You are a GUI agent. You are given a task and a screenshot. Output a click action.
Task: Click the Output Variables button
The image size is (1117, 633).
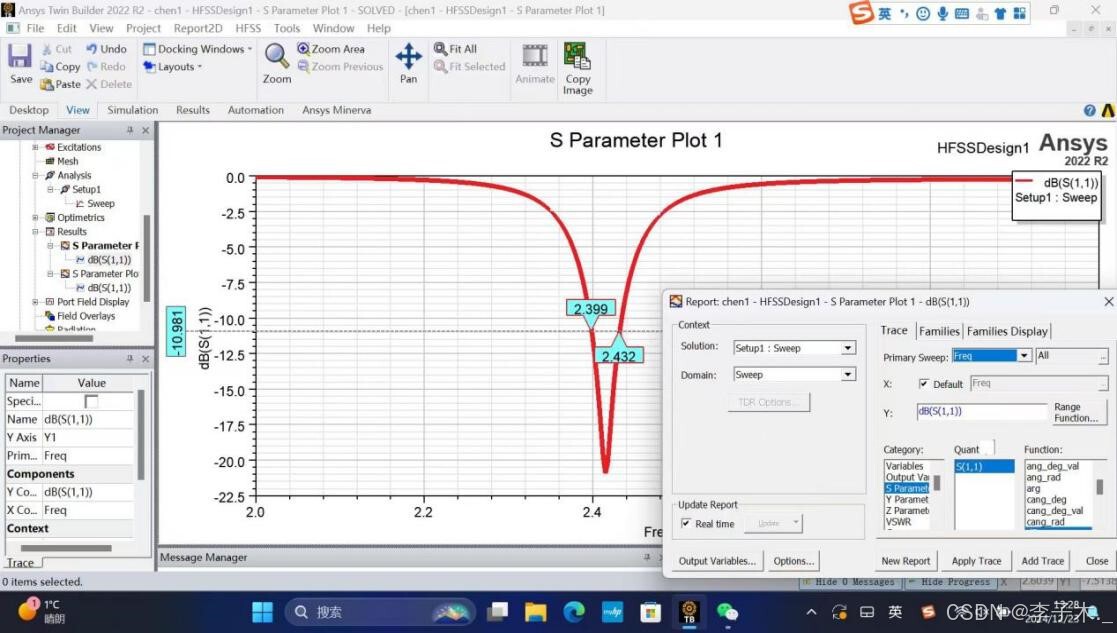click(x=717, y=561)
